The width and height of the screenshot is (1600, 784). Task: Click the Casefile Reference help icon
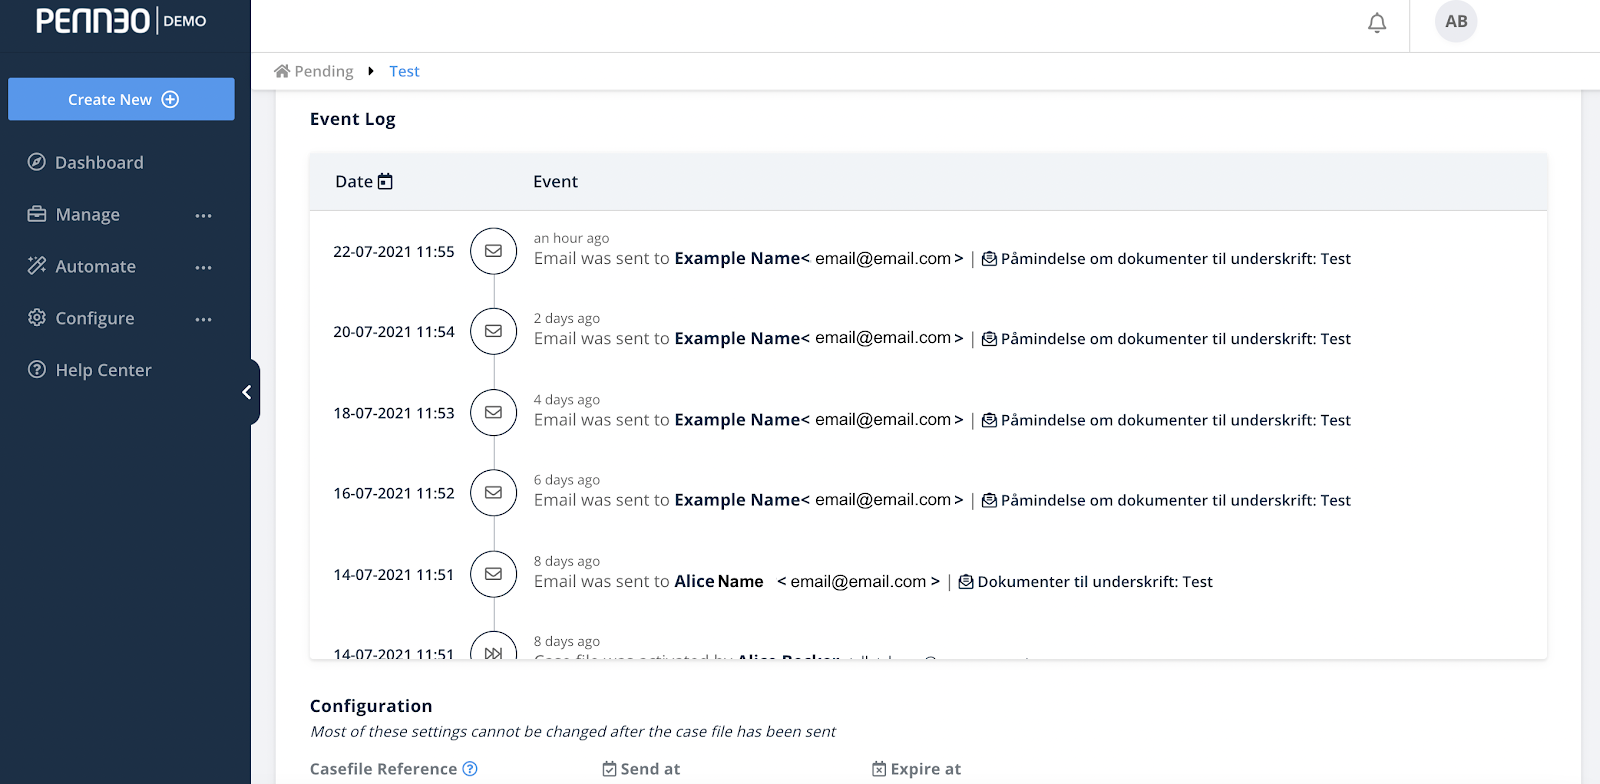pos(470,769)
